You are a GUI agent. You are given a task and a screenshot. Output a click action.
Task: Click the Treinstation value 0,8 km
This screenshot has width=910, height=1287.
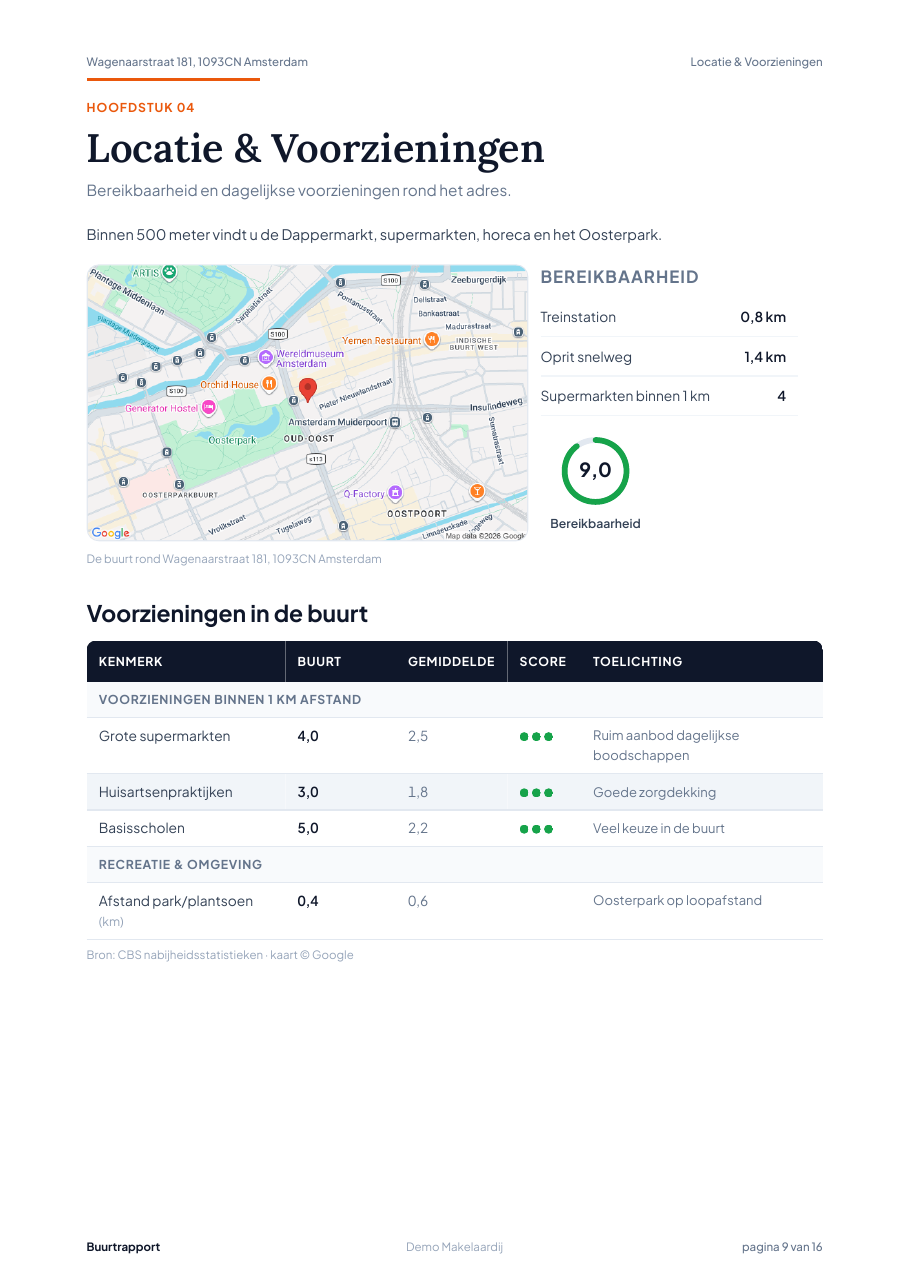pyautogui.click(x=763, y=317)
